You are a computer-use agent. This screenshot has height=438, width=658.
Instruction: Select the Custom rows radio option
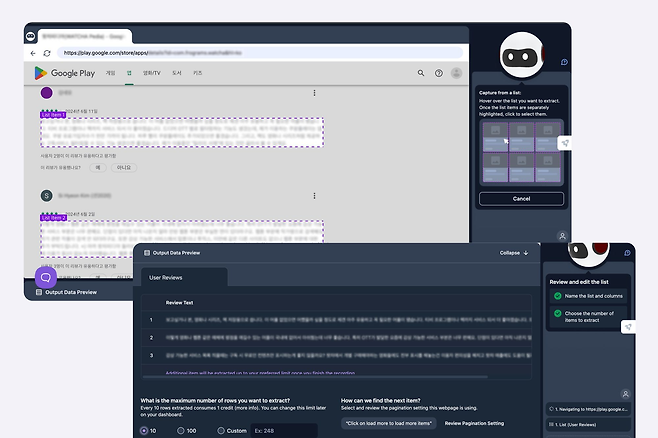point(221,430)
